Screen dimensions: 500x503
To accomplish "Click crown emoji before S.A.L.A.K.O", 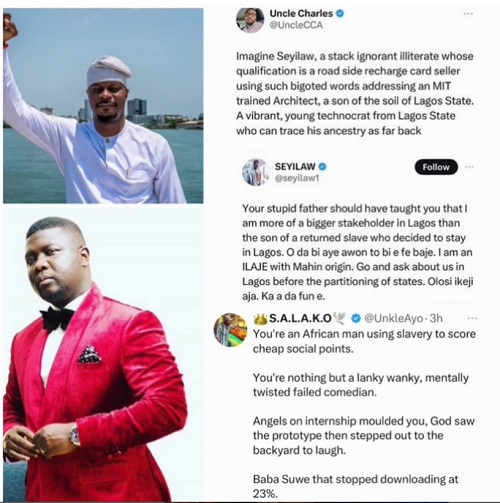I will pyautogui.click(x=260, y=319).
